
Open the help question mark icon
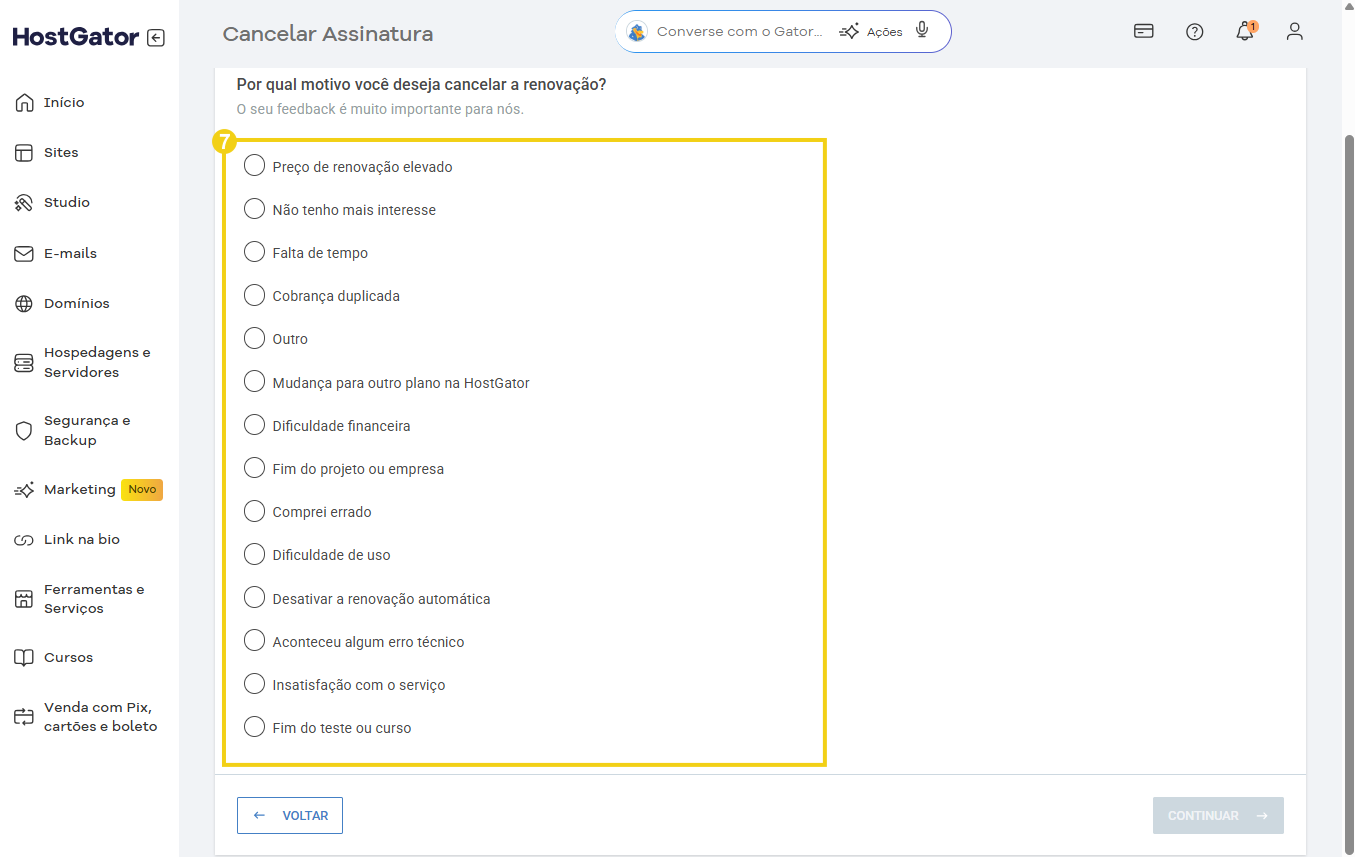(x=1194, y=31)
